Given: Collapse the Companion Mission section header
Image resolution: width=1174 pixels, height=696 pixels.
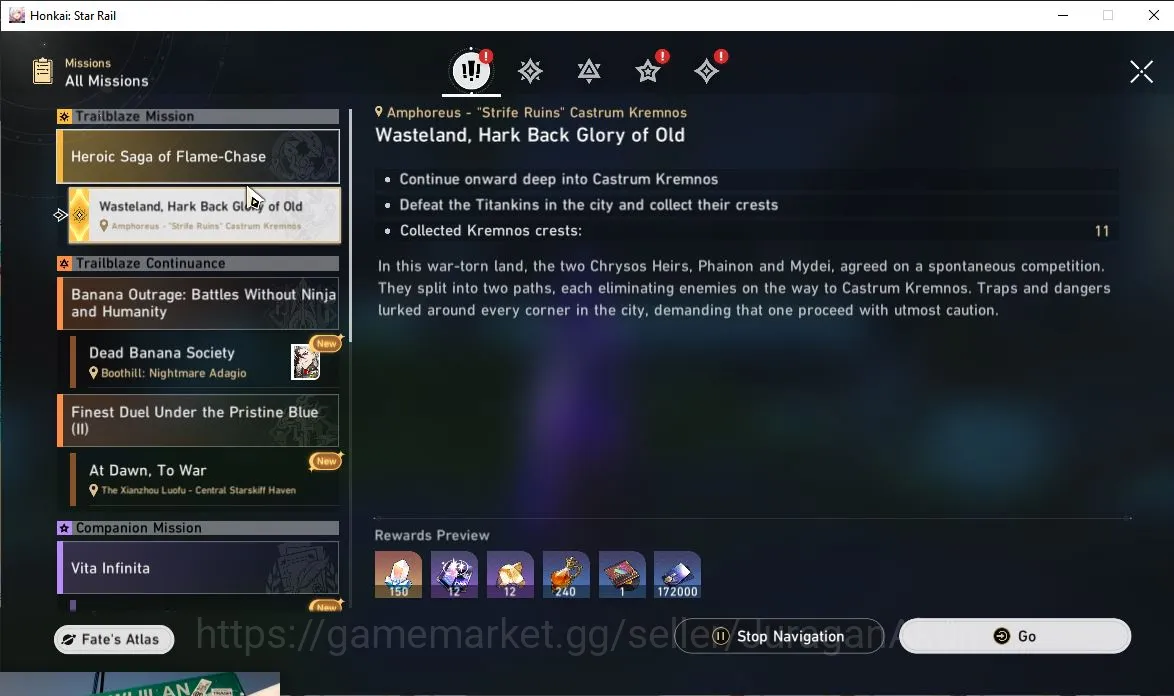Looking at the screenshot, I should [x=198, y=528].
